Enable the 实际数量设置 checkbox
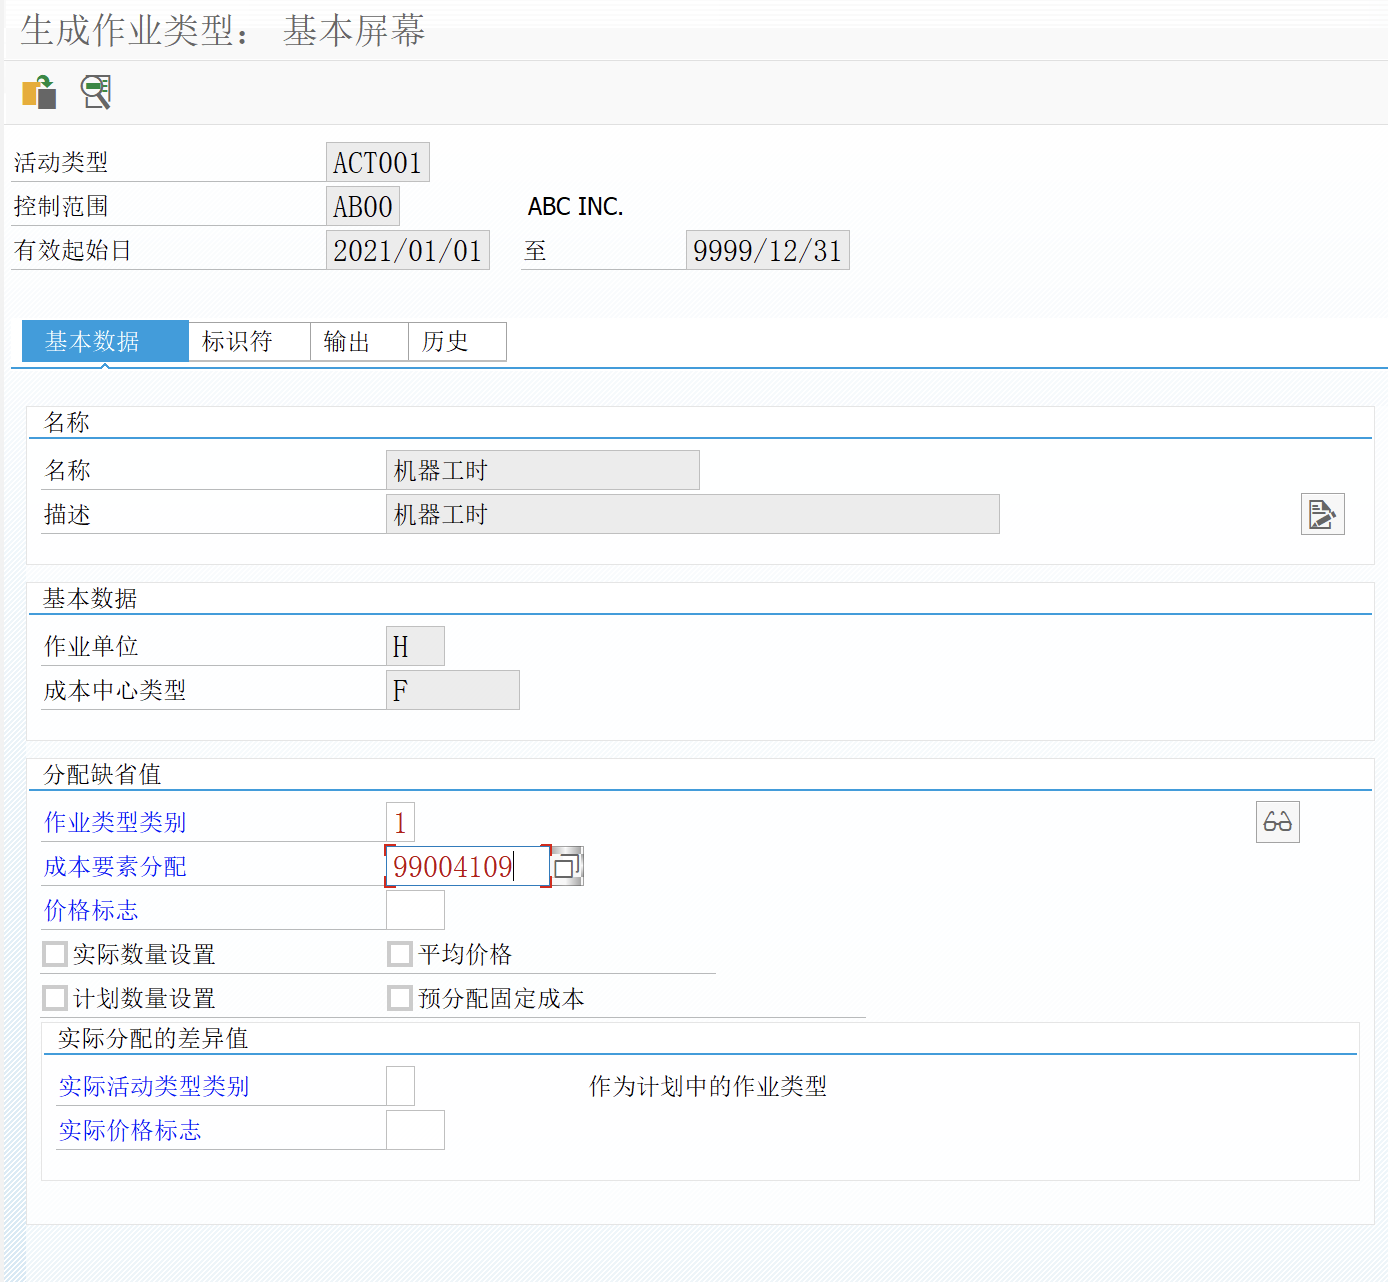The image size is (1388, 1282). tap(55, 954)
